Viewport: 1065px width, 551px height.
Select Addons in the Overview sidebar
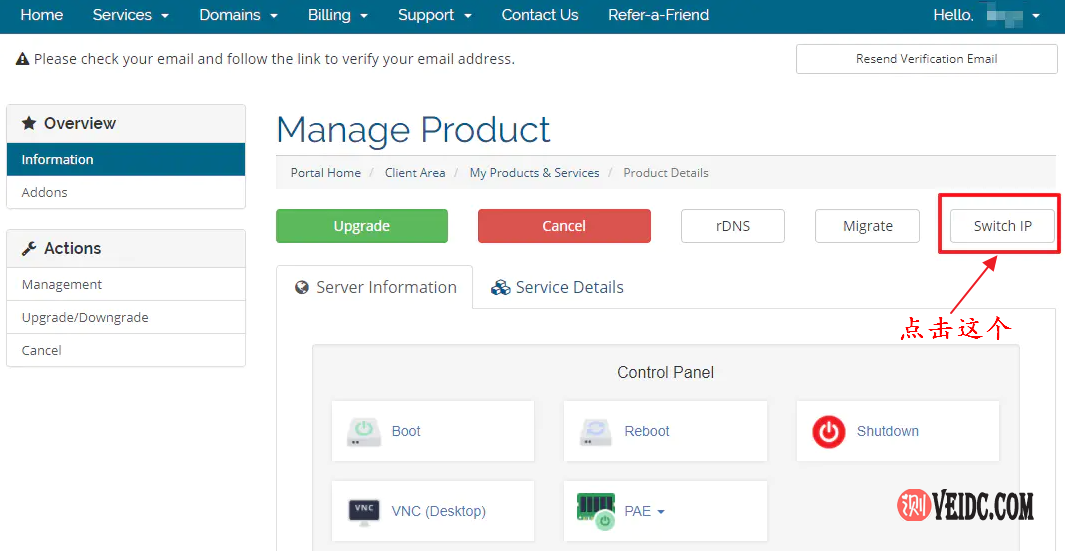pos(45,192)
